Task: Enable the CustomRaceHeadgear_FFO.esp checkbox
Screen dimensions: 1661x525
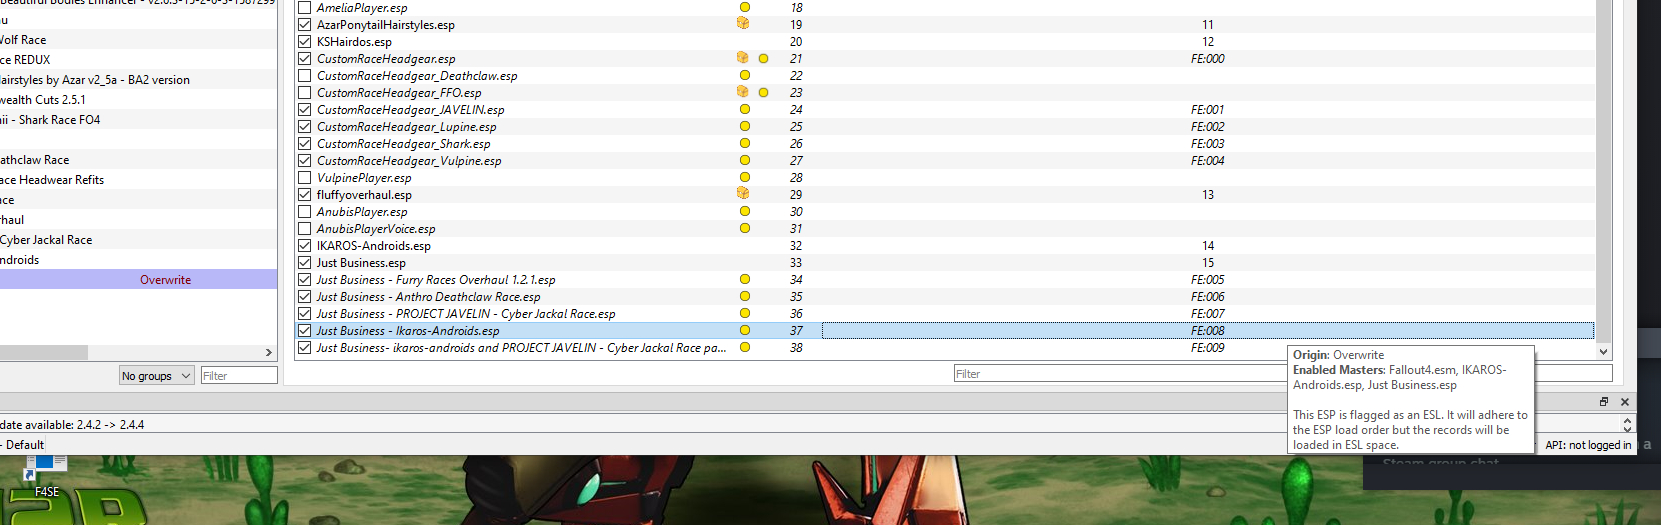Action: [x=305, y=92]
